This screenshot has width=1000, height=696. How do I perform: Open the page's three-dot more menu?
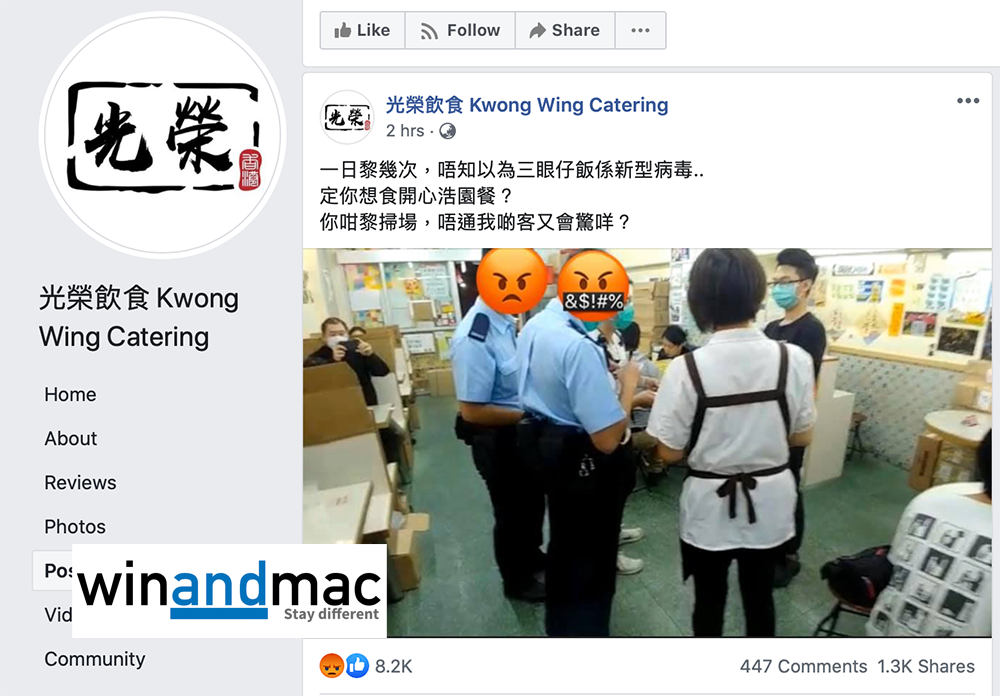[x=640, y=30]
